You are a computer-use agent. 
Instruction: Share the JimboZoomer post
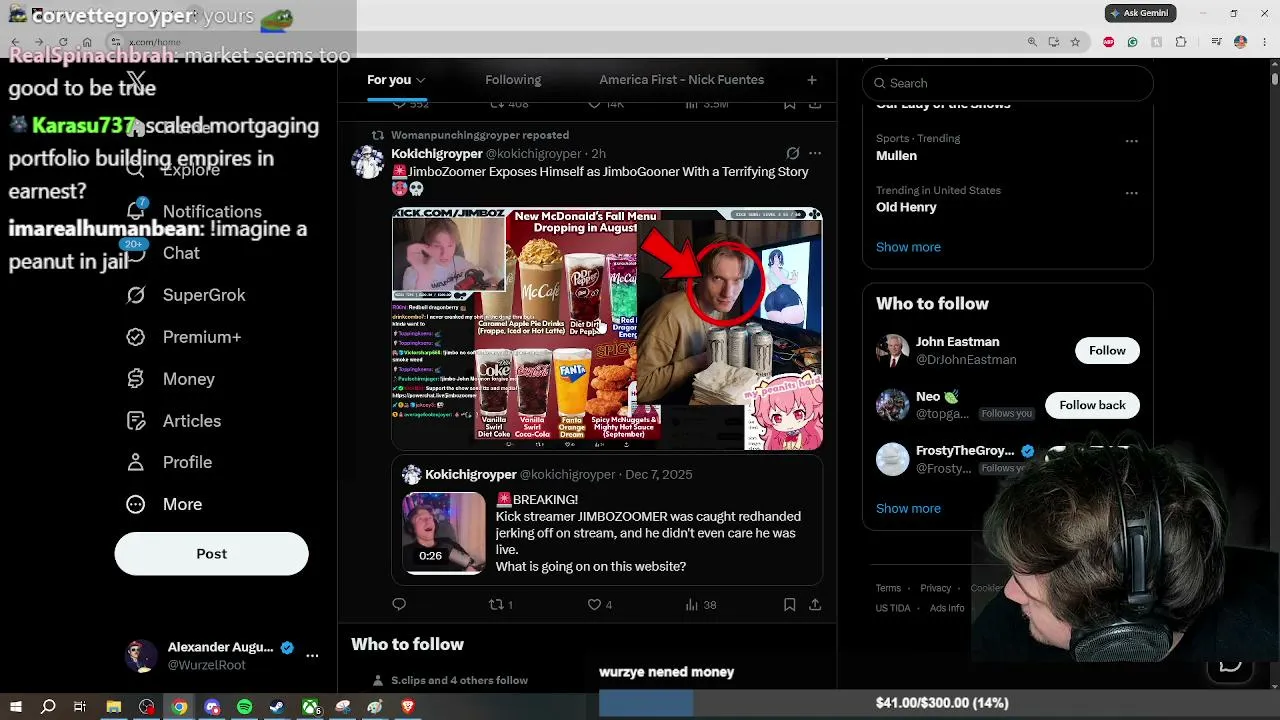tap(815, 604)
